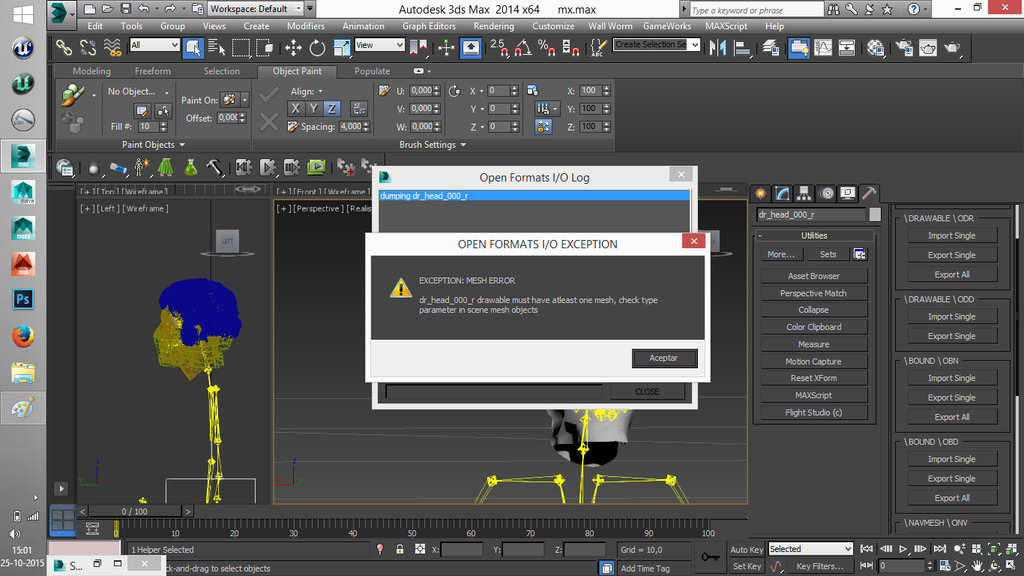Open the Motion command panel tab
The height and width of the screenshot is (576, 1024).
[x=826, y=193]
